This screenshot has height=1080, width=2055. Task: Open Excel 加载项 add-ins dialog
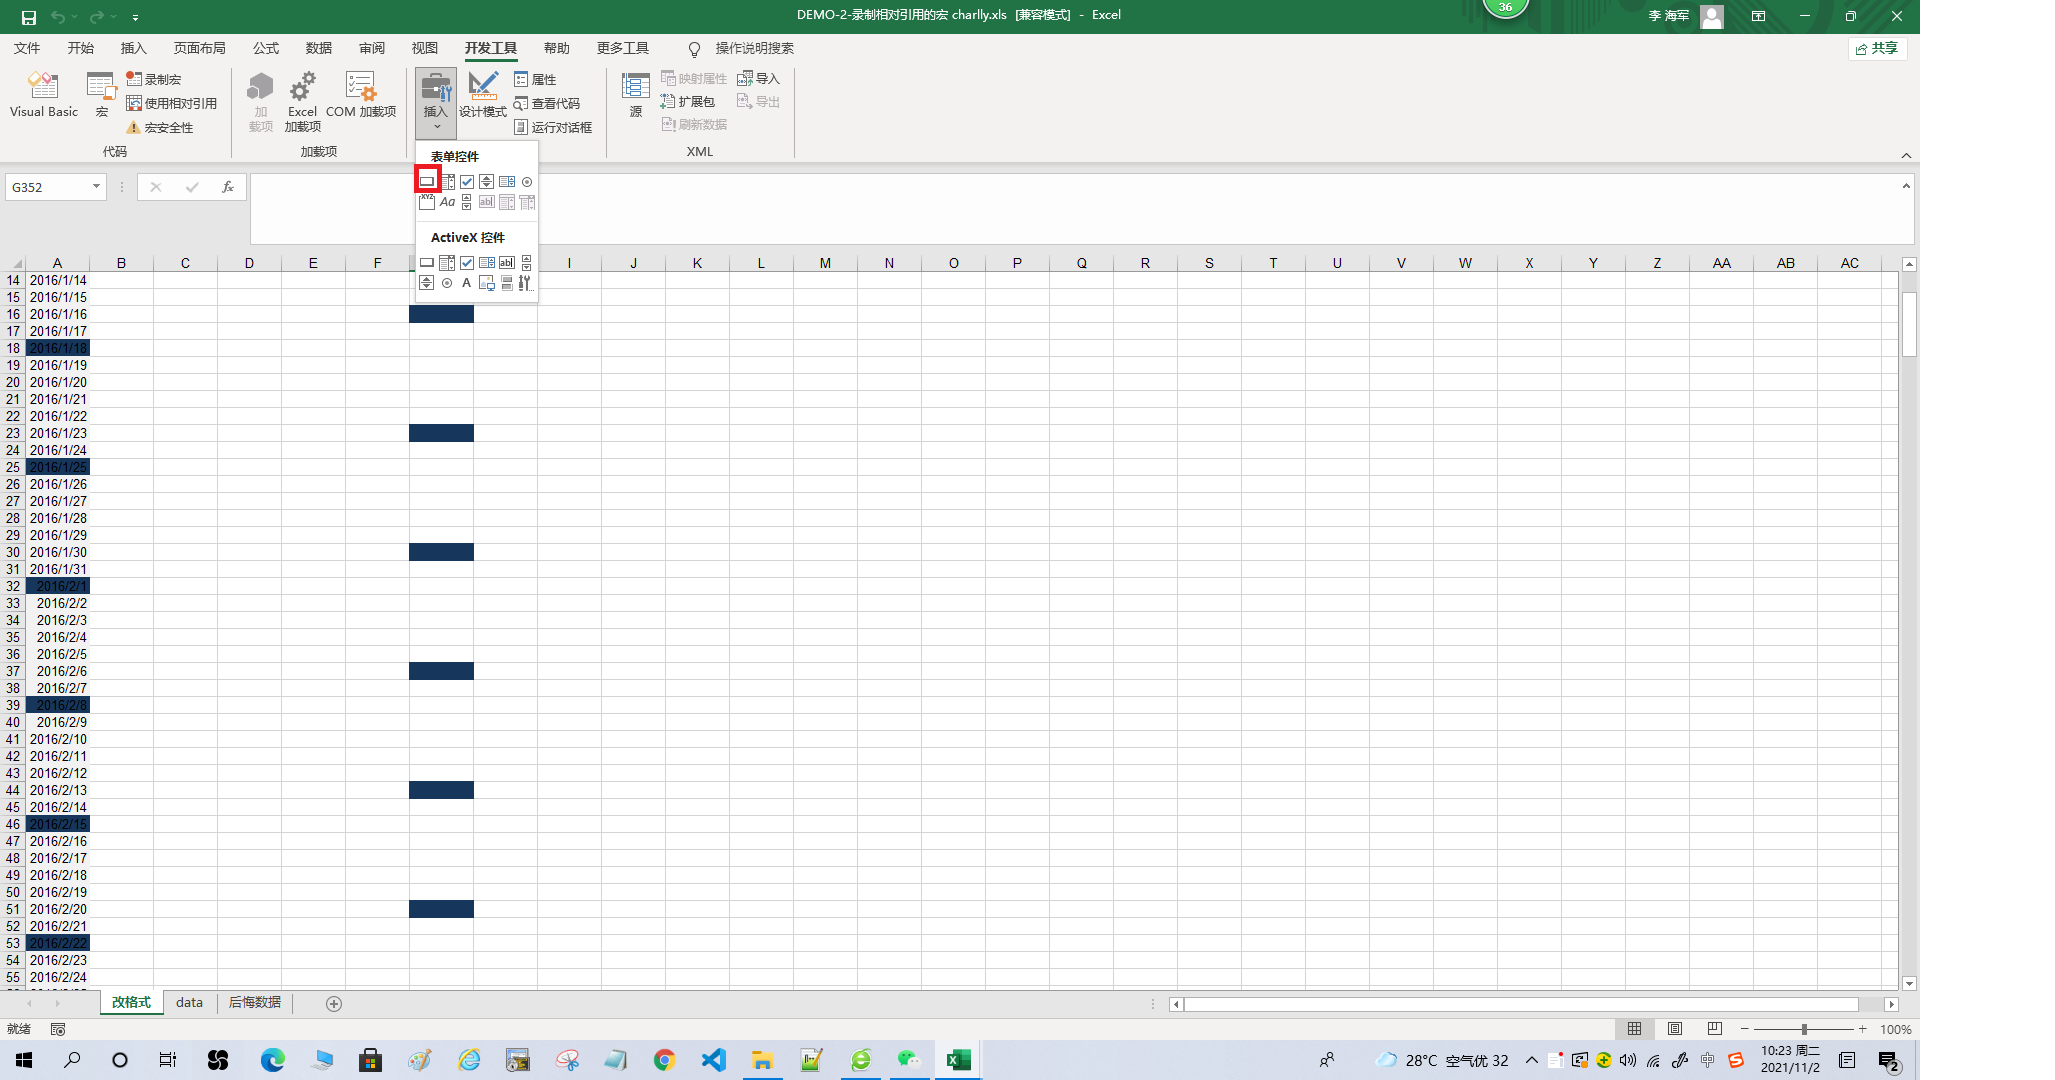[302, 100]
